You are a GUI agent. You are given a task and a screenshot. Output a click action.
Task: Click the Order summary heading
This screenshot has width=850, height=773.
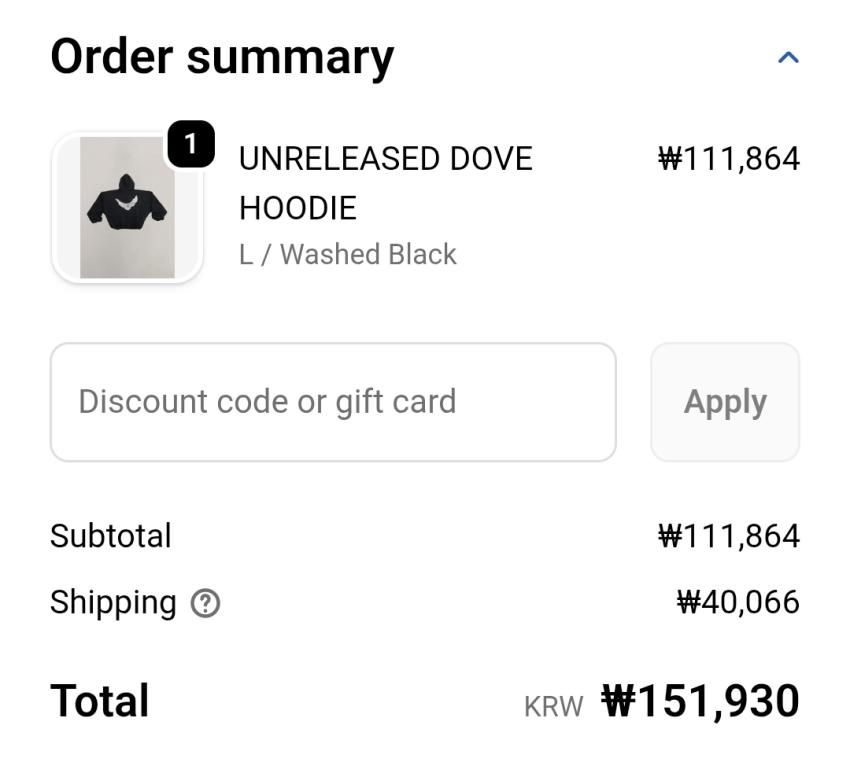point(222,57)
